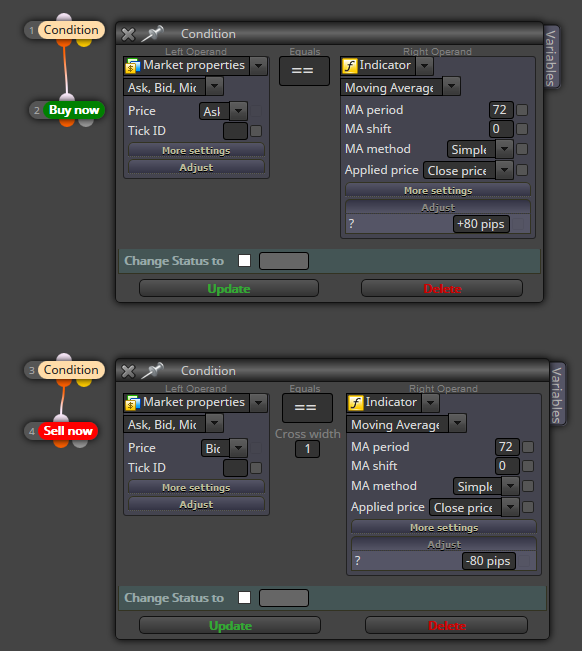Image resolution: width=582 pixels, height=651 pixels.
Task: Click Cross width field showing 1
Action: coord(308,449)
